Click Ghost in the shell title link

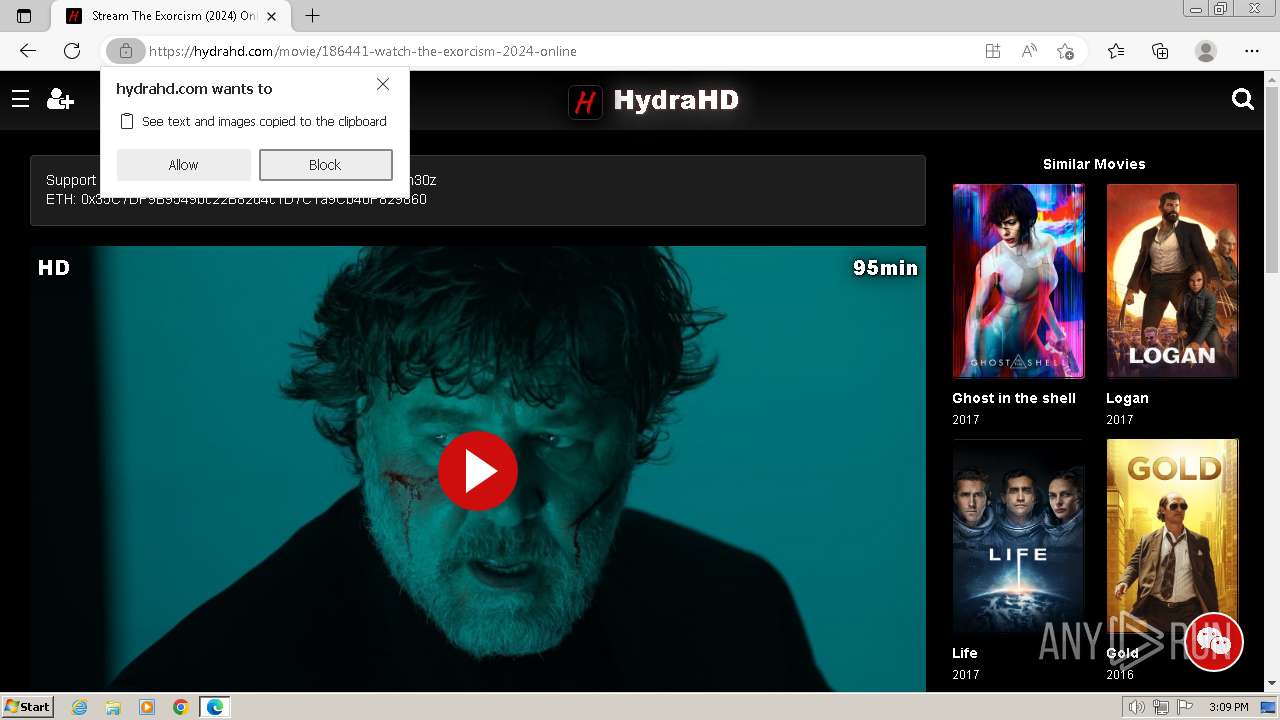[x=1014, y=398]
